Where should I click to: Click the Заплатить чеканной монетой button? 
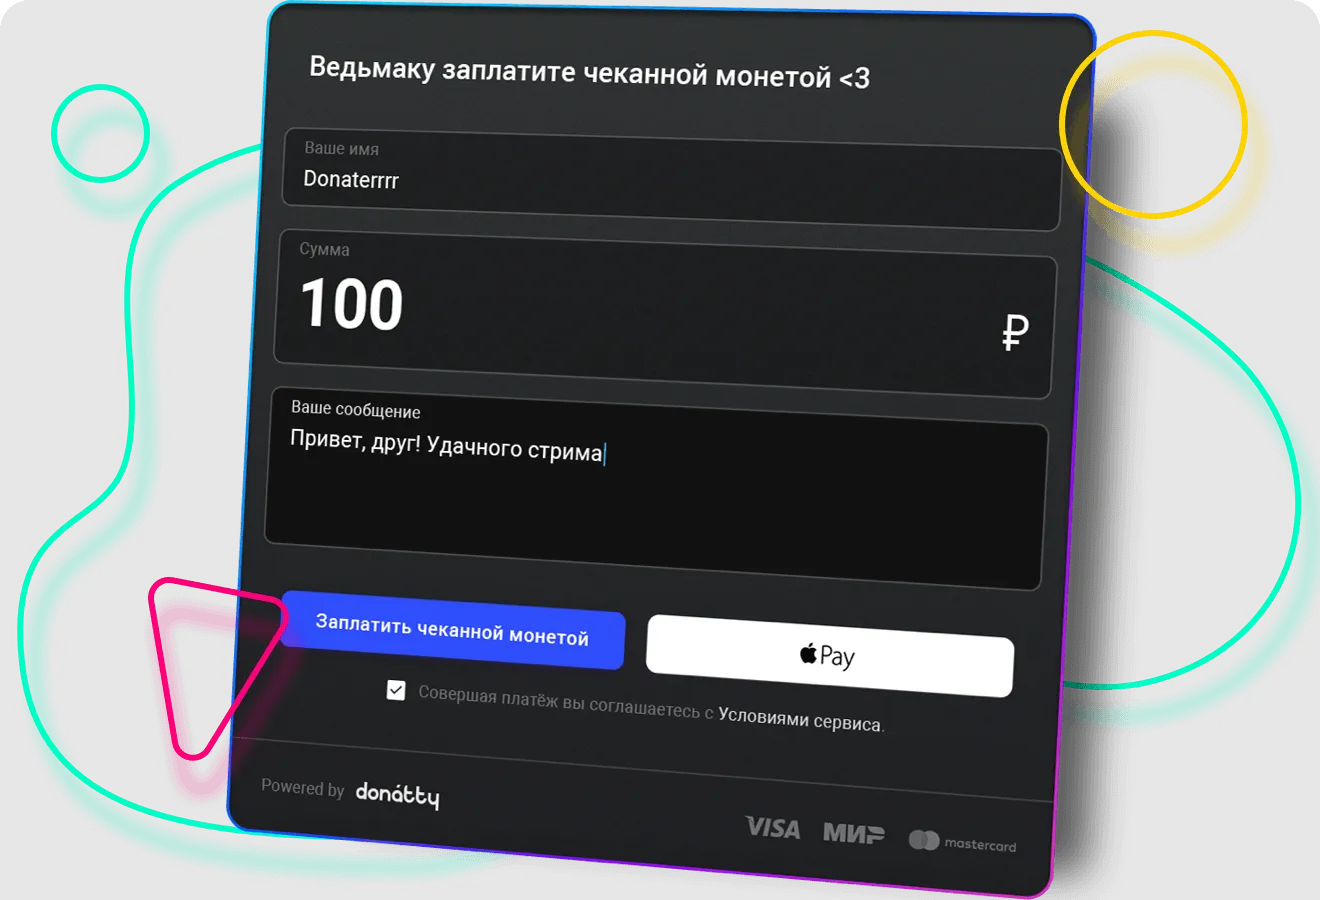453,630
